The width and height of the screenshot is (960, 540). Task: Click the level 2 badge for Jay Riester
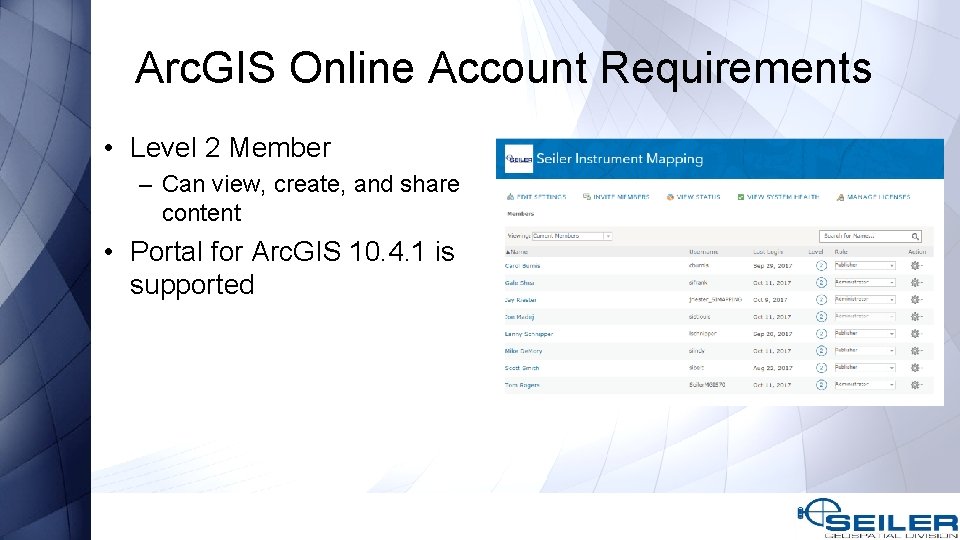[822, 300]
